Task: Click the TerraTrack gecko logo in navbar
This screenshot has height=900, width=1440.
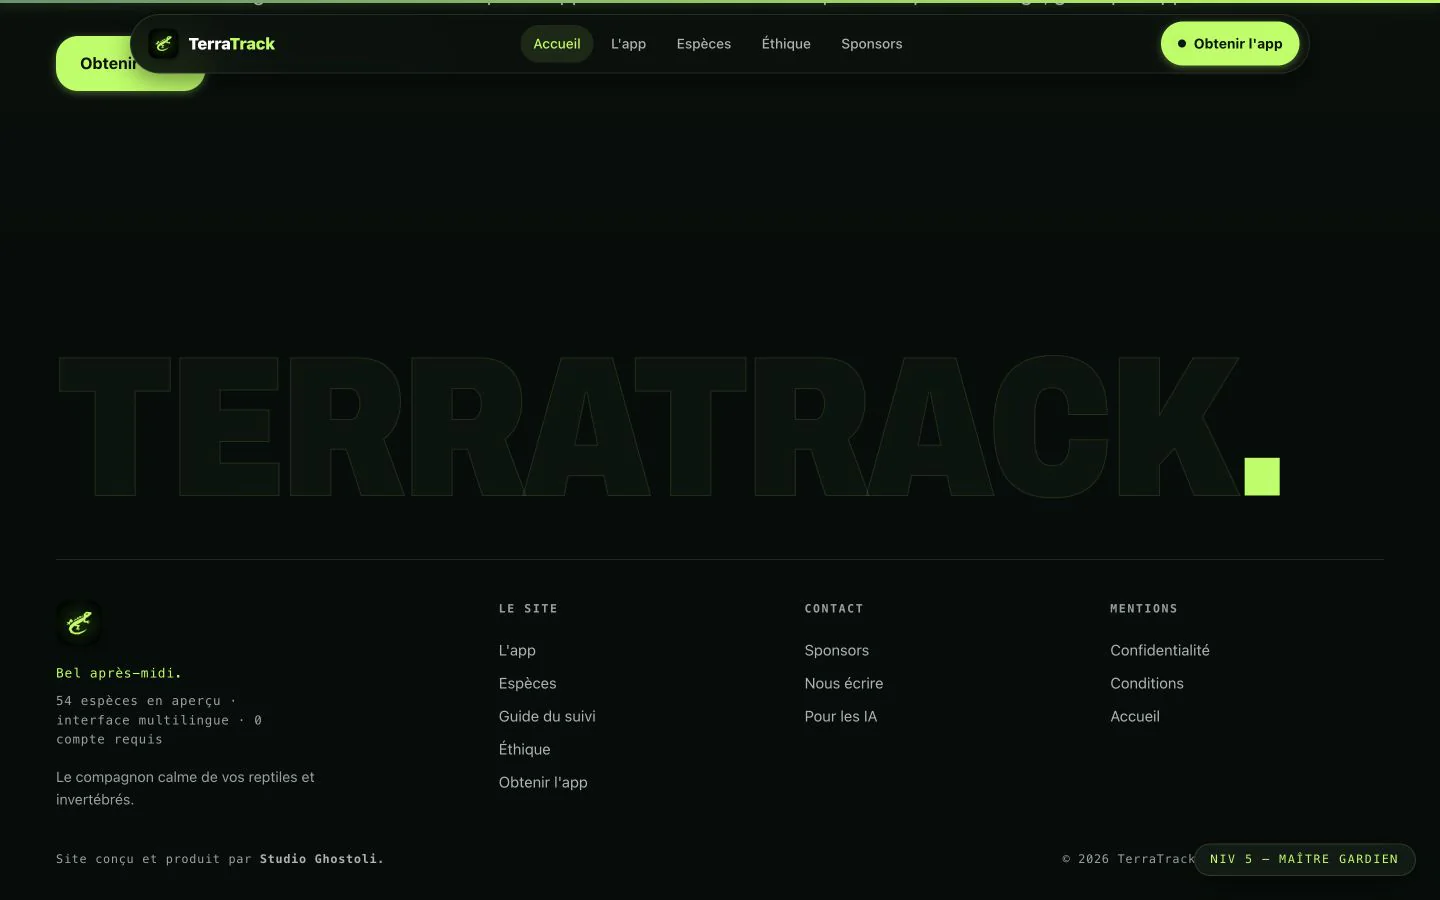Action: pos(163,44)
